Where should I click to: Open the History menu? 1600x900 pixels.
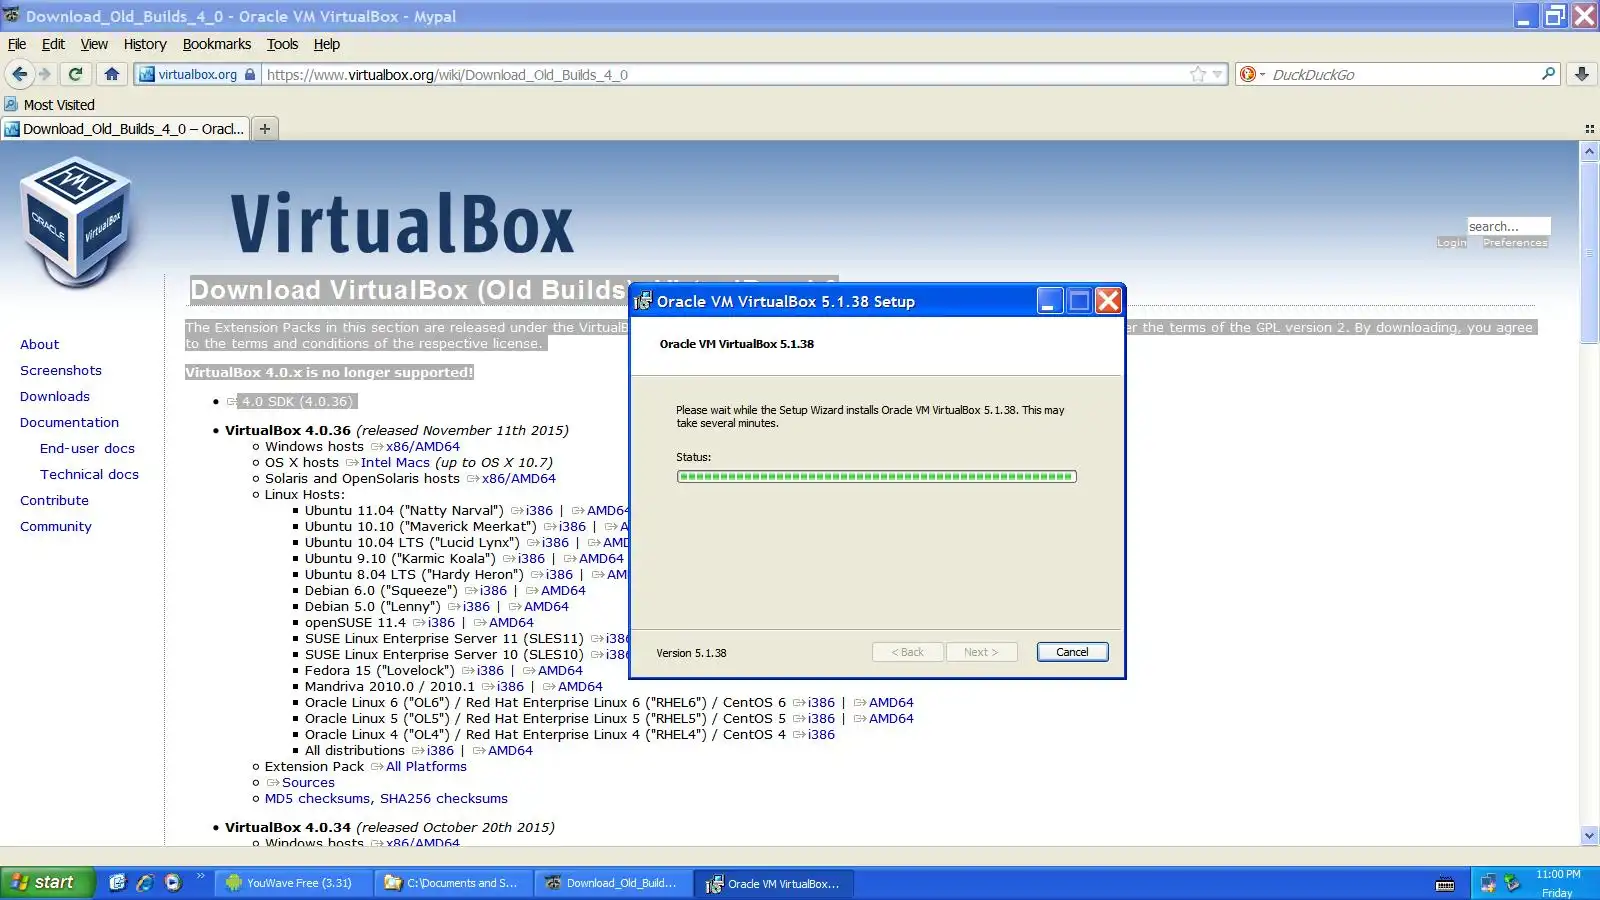[x=145, y=44]
